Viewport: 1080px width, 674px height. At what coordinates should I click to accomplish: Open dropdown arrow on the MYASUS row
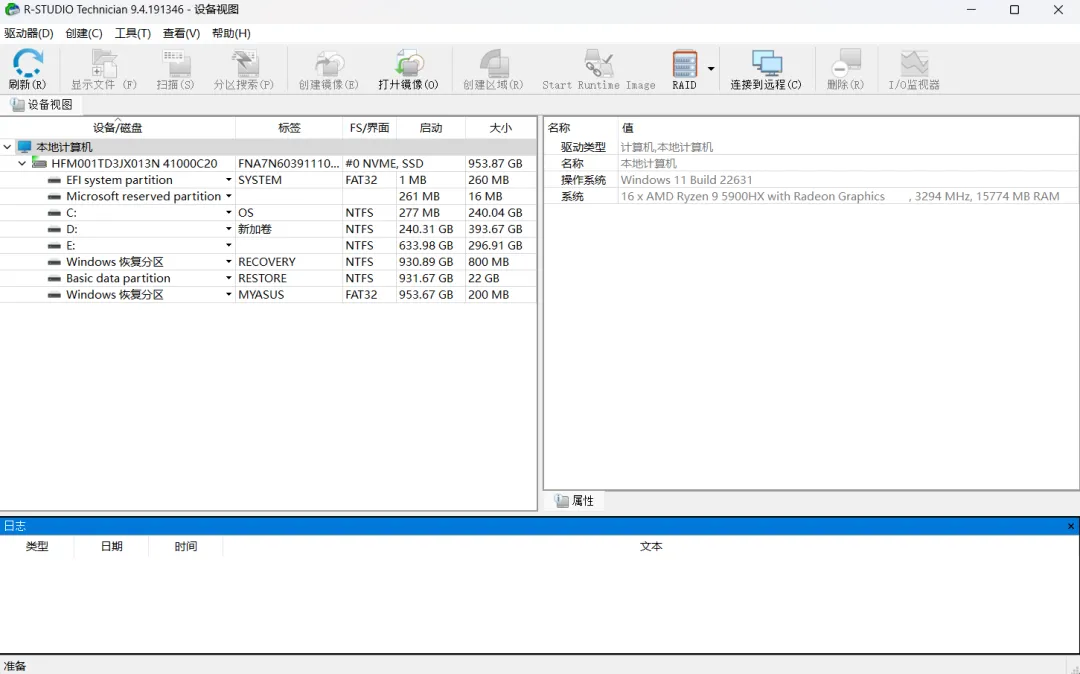click(228, 295)
